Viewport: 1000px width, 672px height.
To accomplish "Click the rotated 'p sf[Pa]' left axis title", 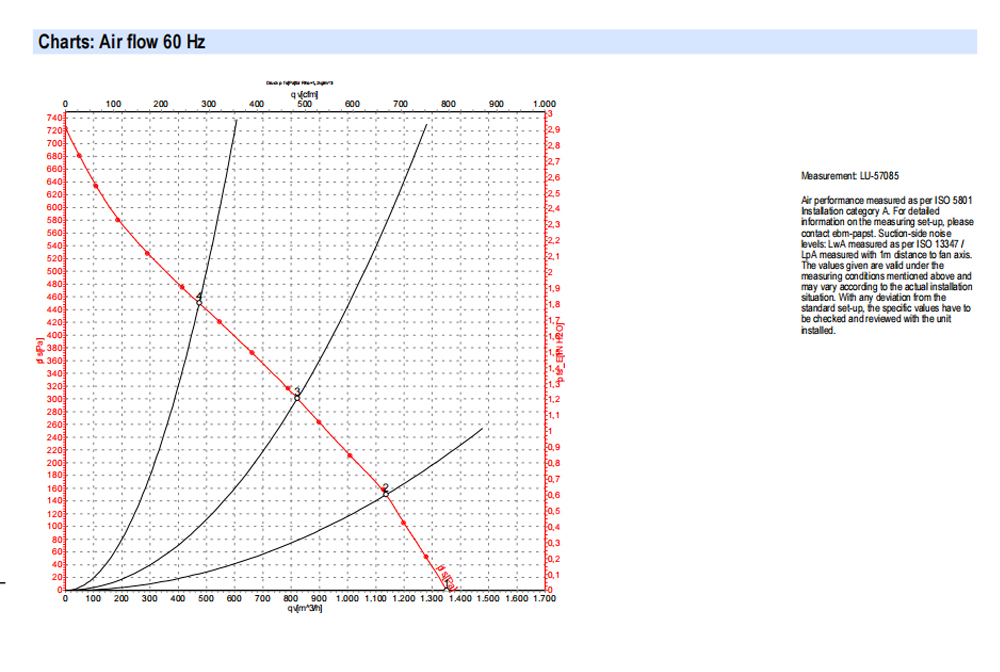I will click(40, 352).
